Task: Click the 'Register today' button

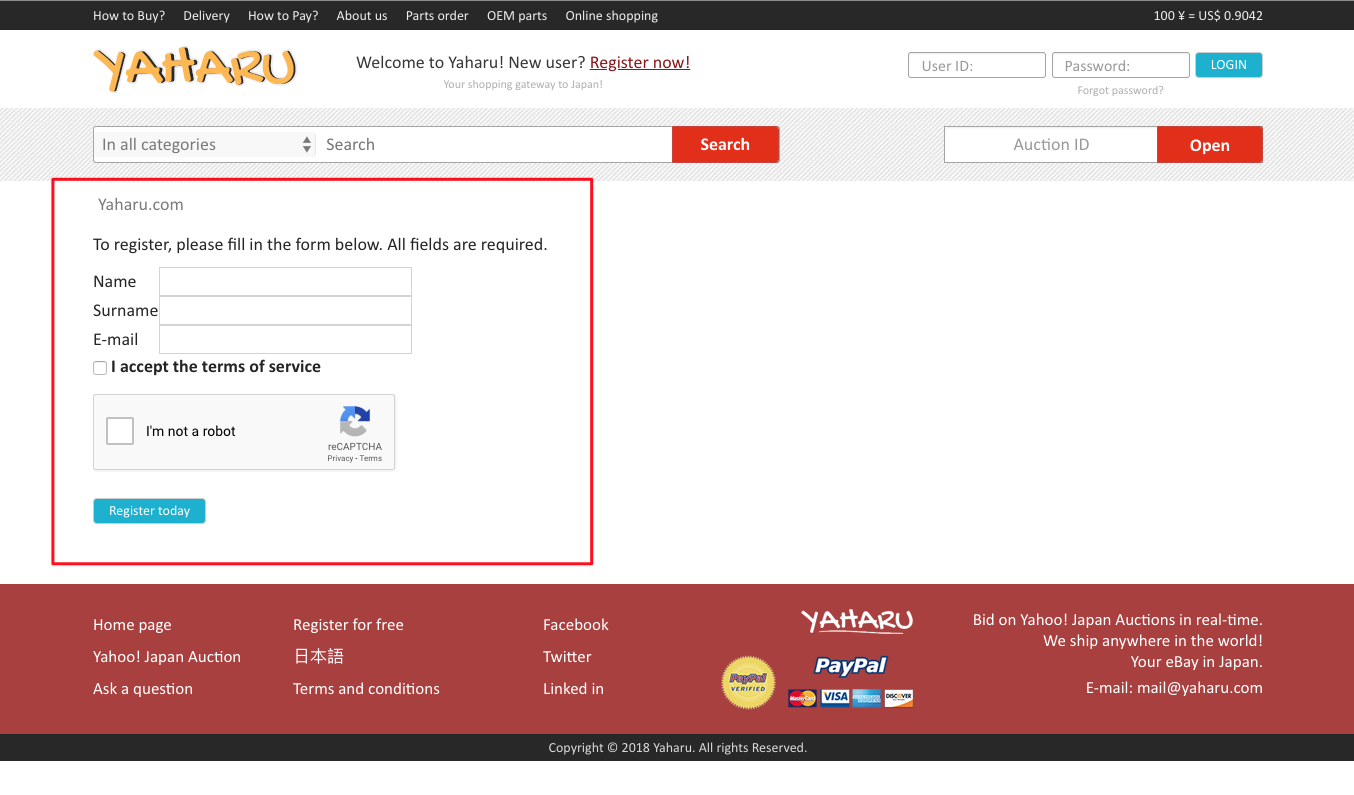Action: click(x=149, y=511)
